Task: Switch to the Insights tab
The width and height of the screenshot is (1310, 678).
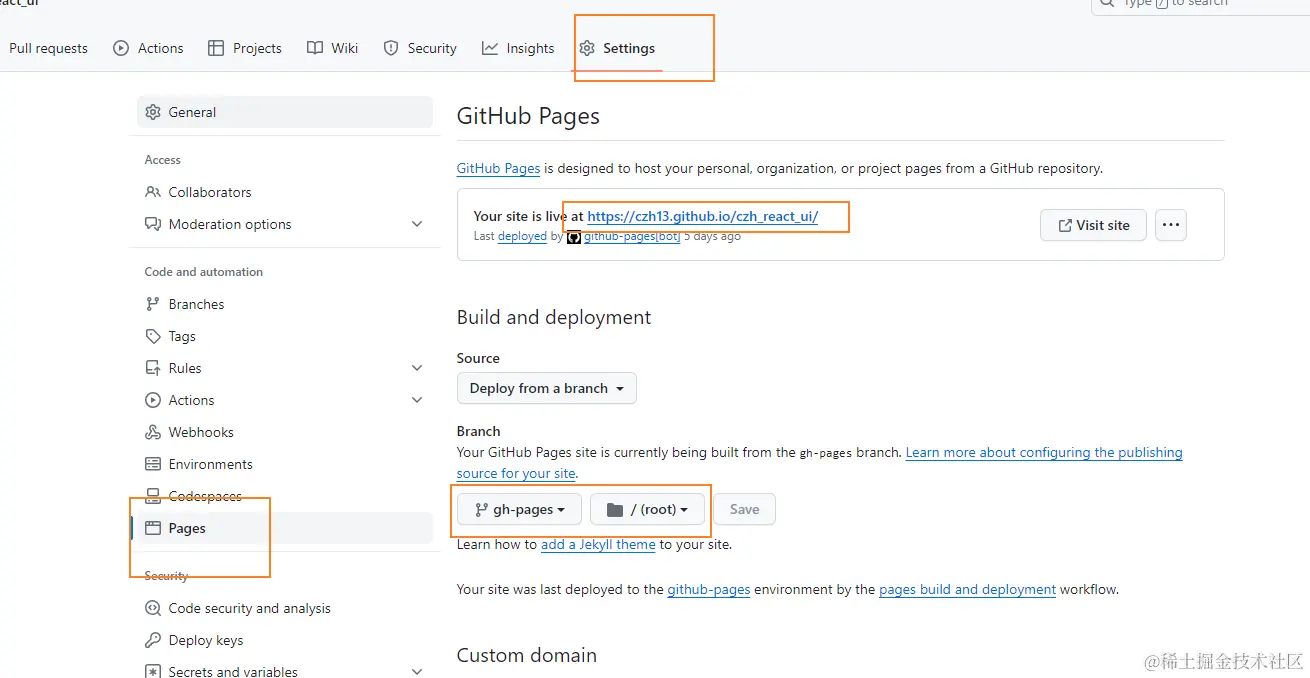Action: point(518,48)
